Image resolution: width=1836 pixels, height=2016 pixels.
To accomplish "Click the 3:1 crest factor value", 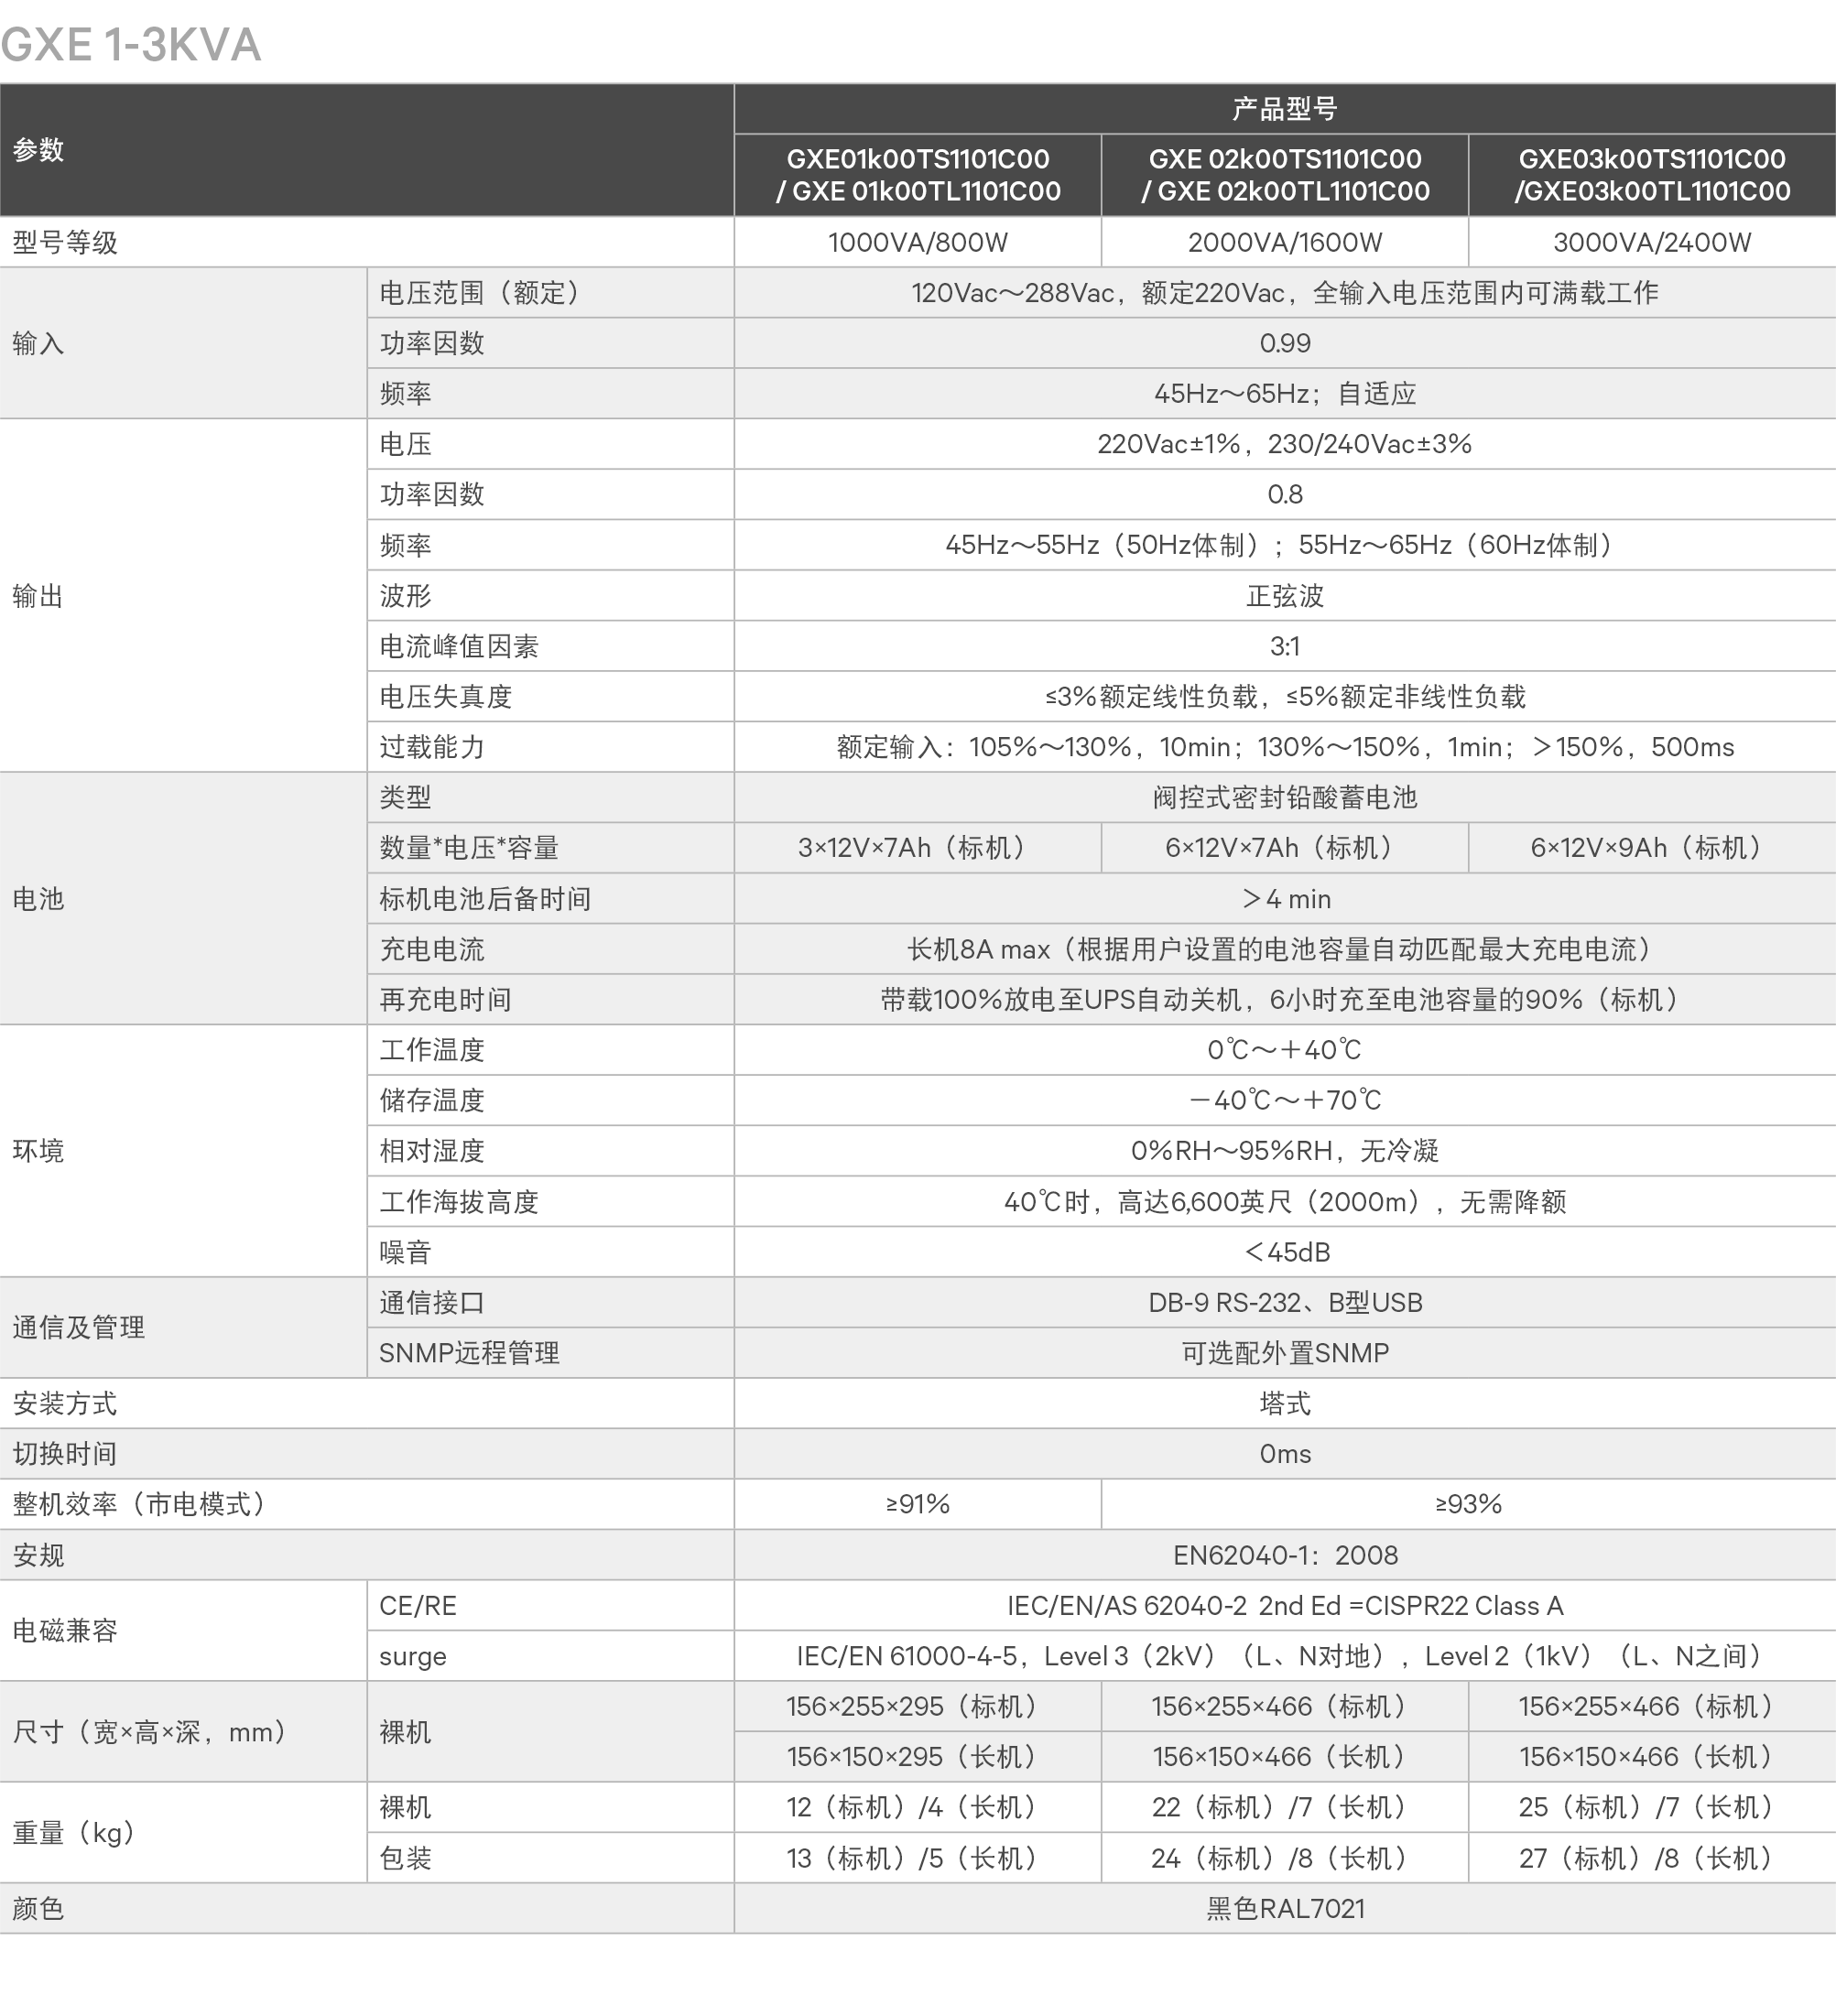I will [1285, 646].
